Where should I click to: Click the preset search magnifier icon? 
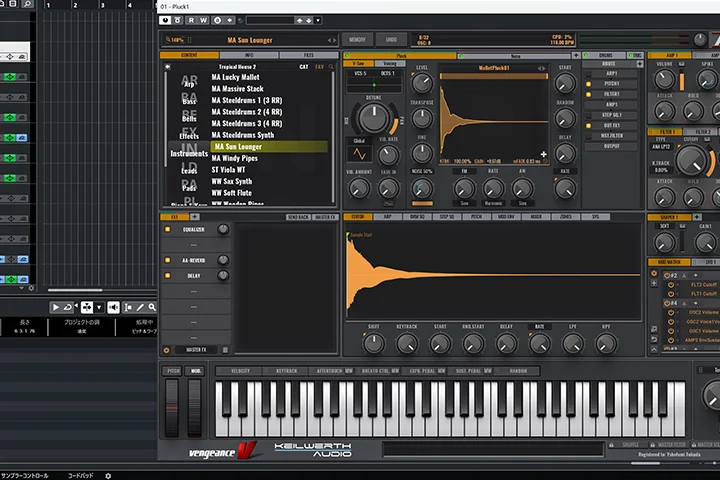coord(331,67)
